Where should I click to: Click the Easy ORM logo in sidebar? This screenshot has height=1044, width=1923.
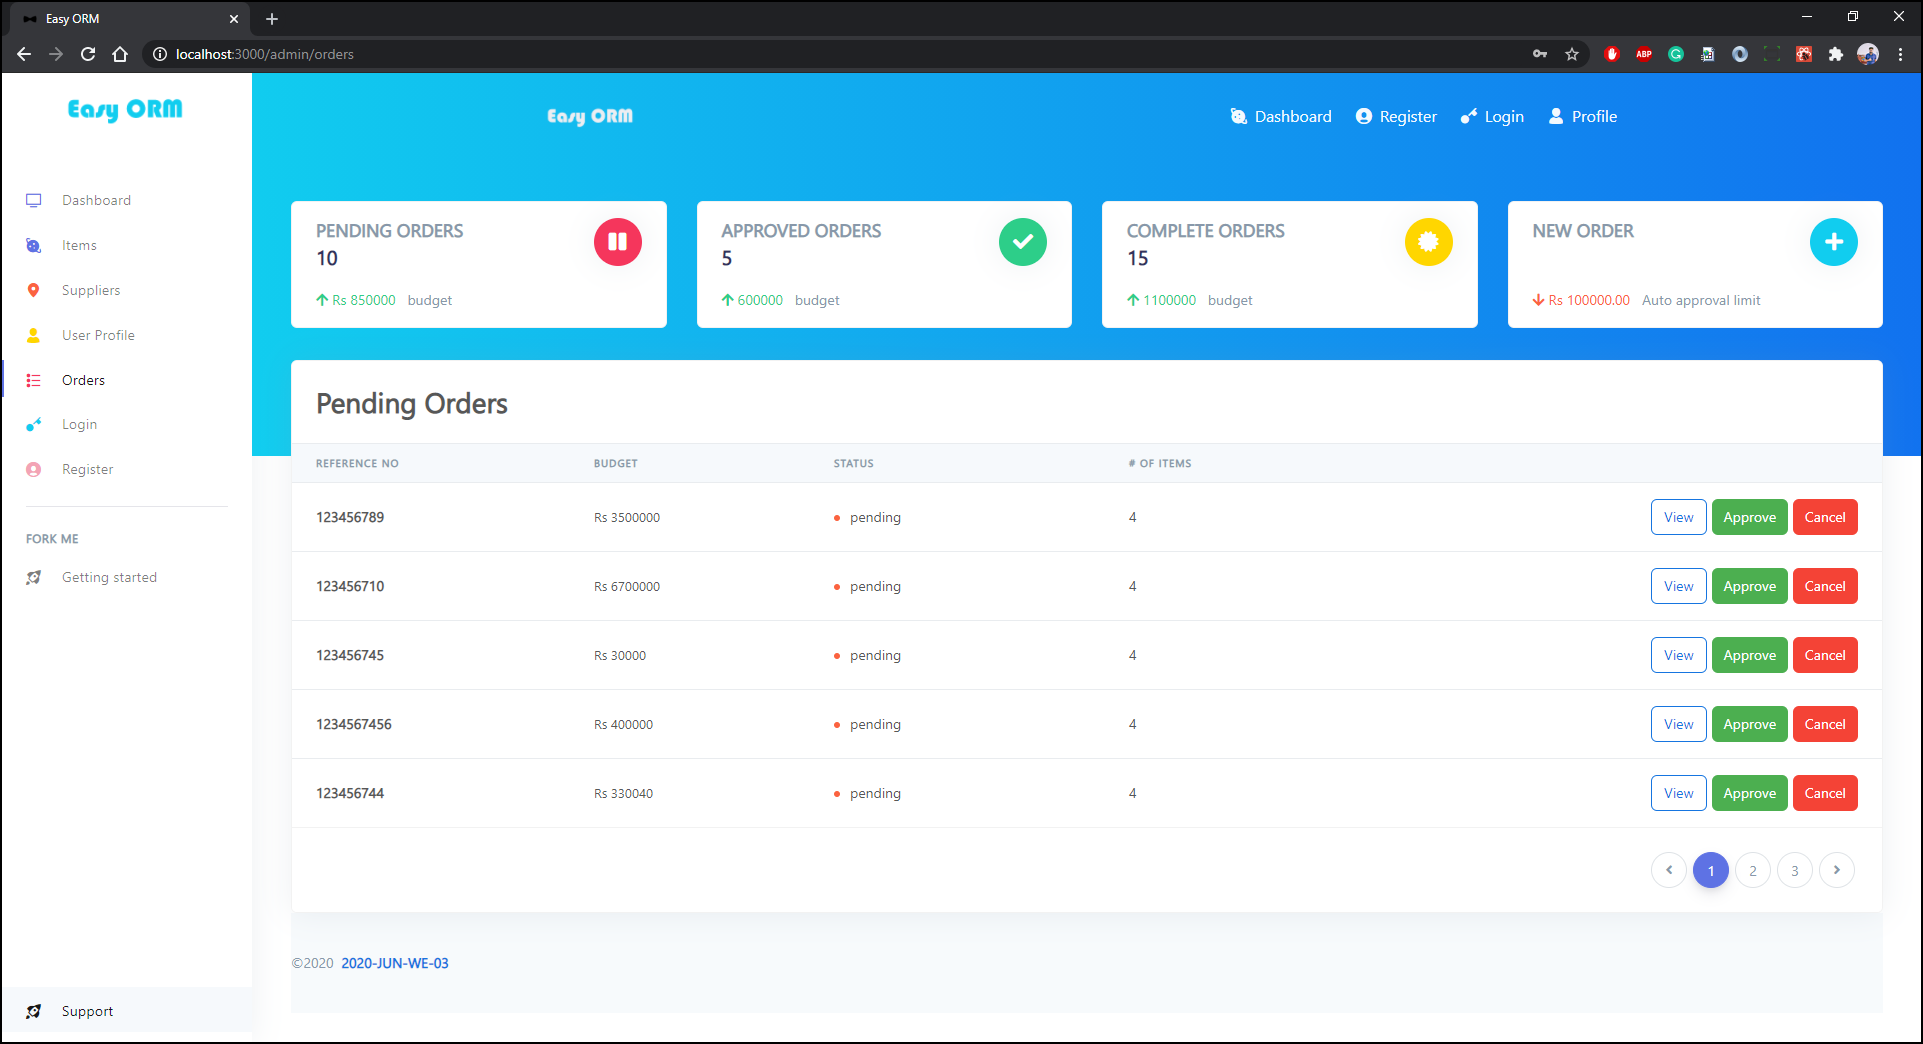coord(125,109)
